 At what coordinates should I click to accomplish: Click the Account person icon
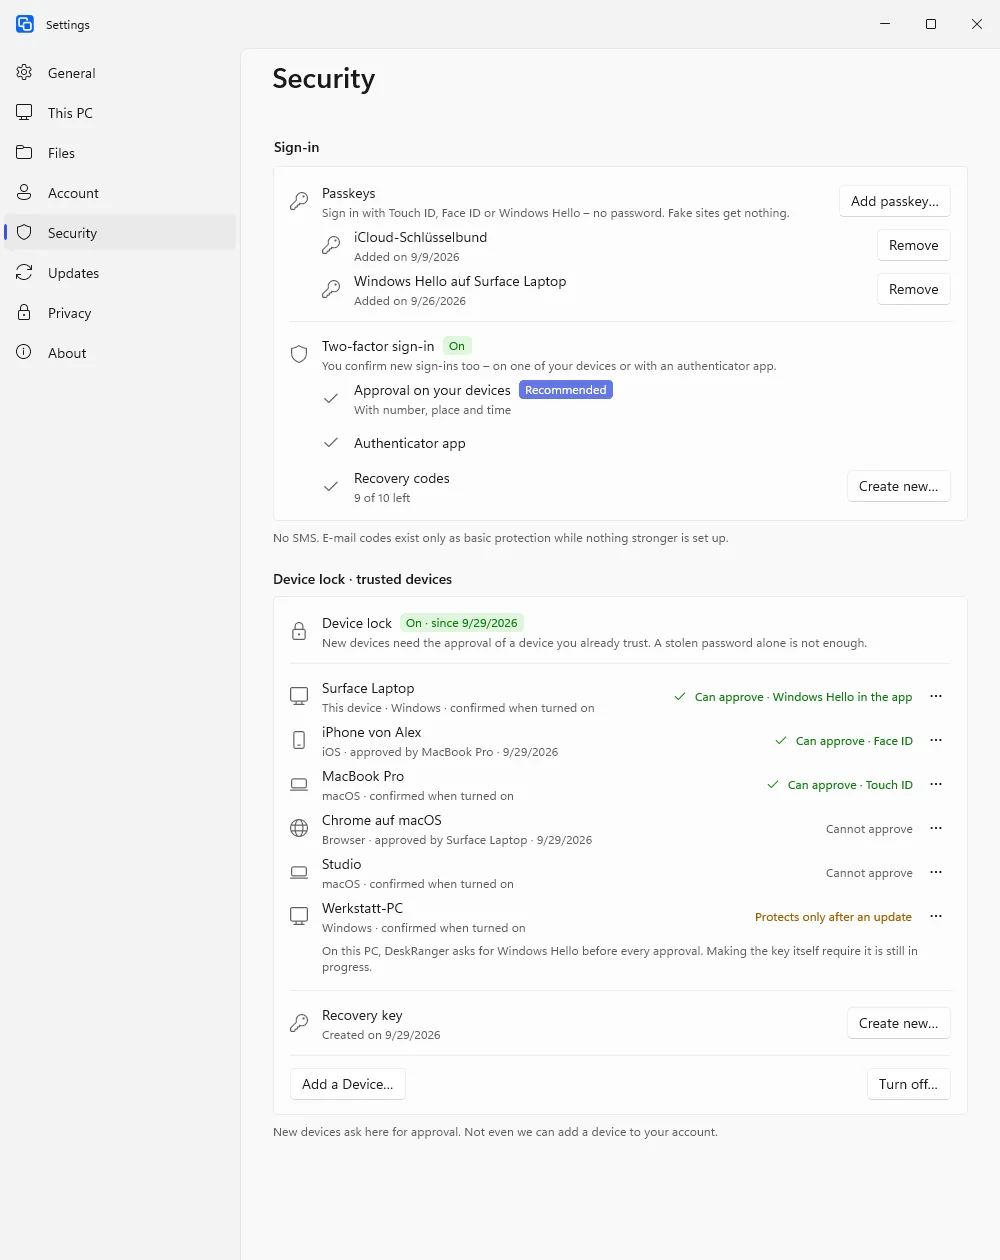24,192
